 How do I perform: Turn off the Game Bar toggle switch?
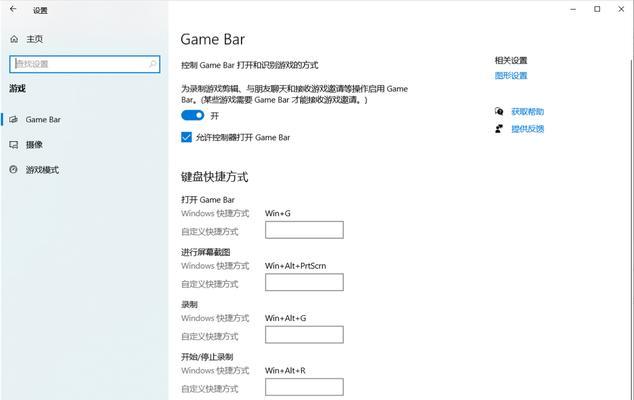[x=192, y=116]
